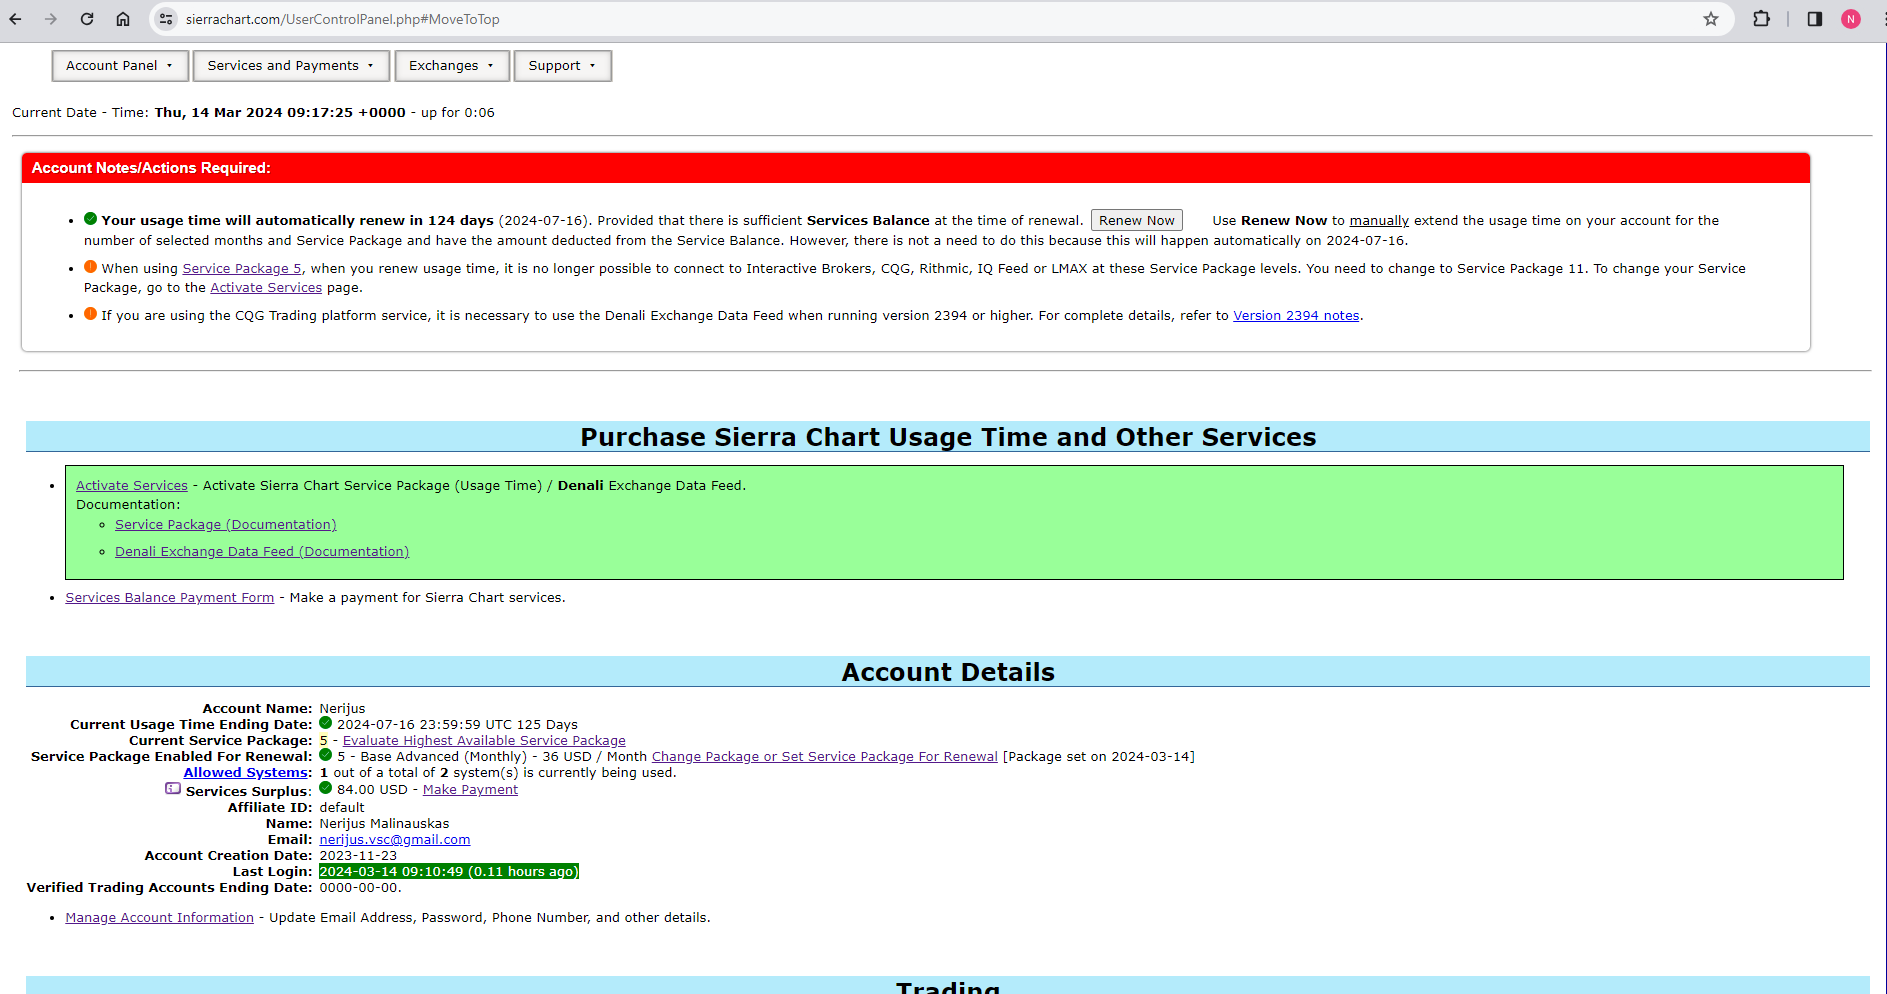Open Denali Exchange Data Feed (Documentation)
1887x994 pixels.
coord(262,551)
